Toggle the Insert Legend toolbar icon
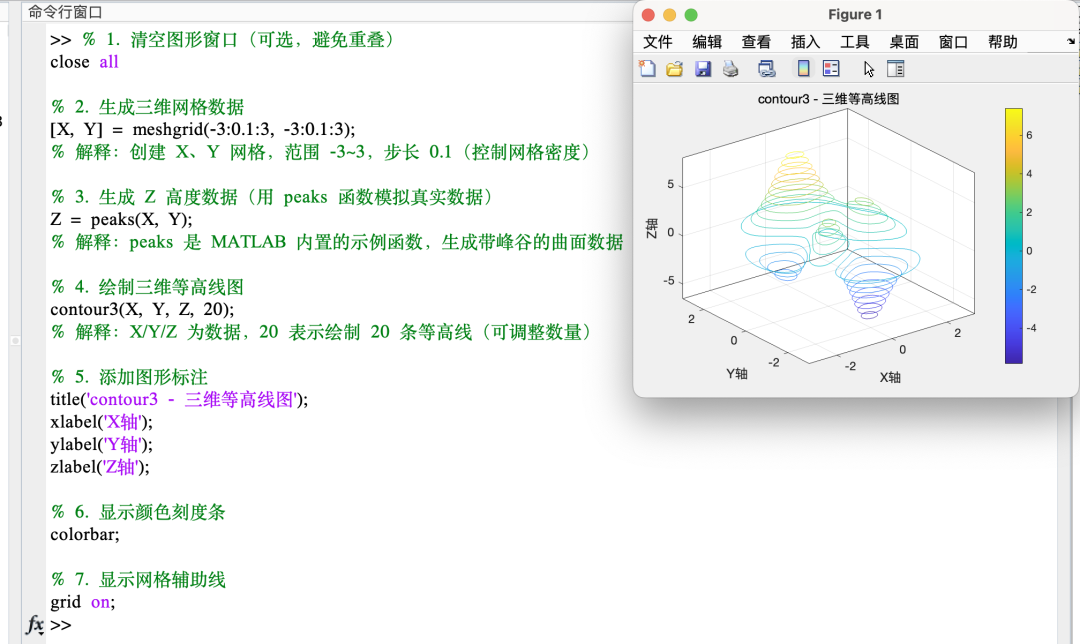 pyautogui.click(x=831, y=68)
